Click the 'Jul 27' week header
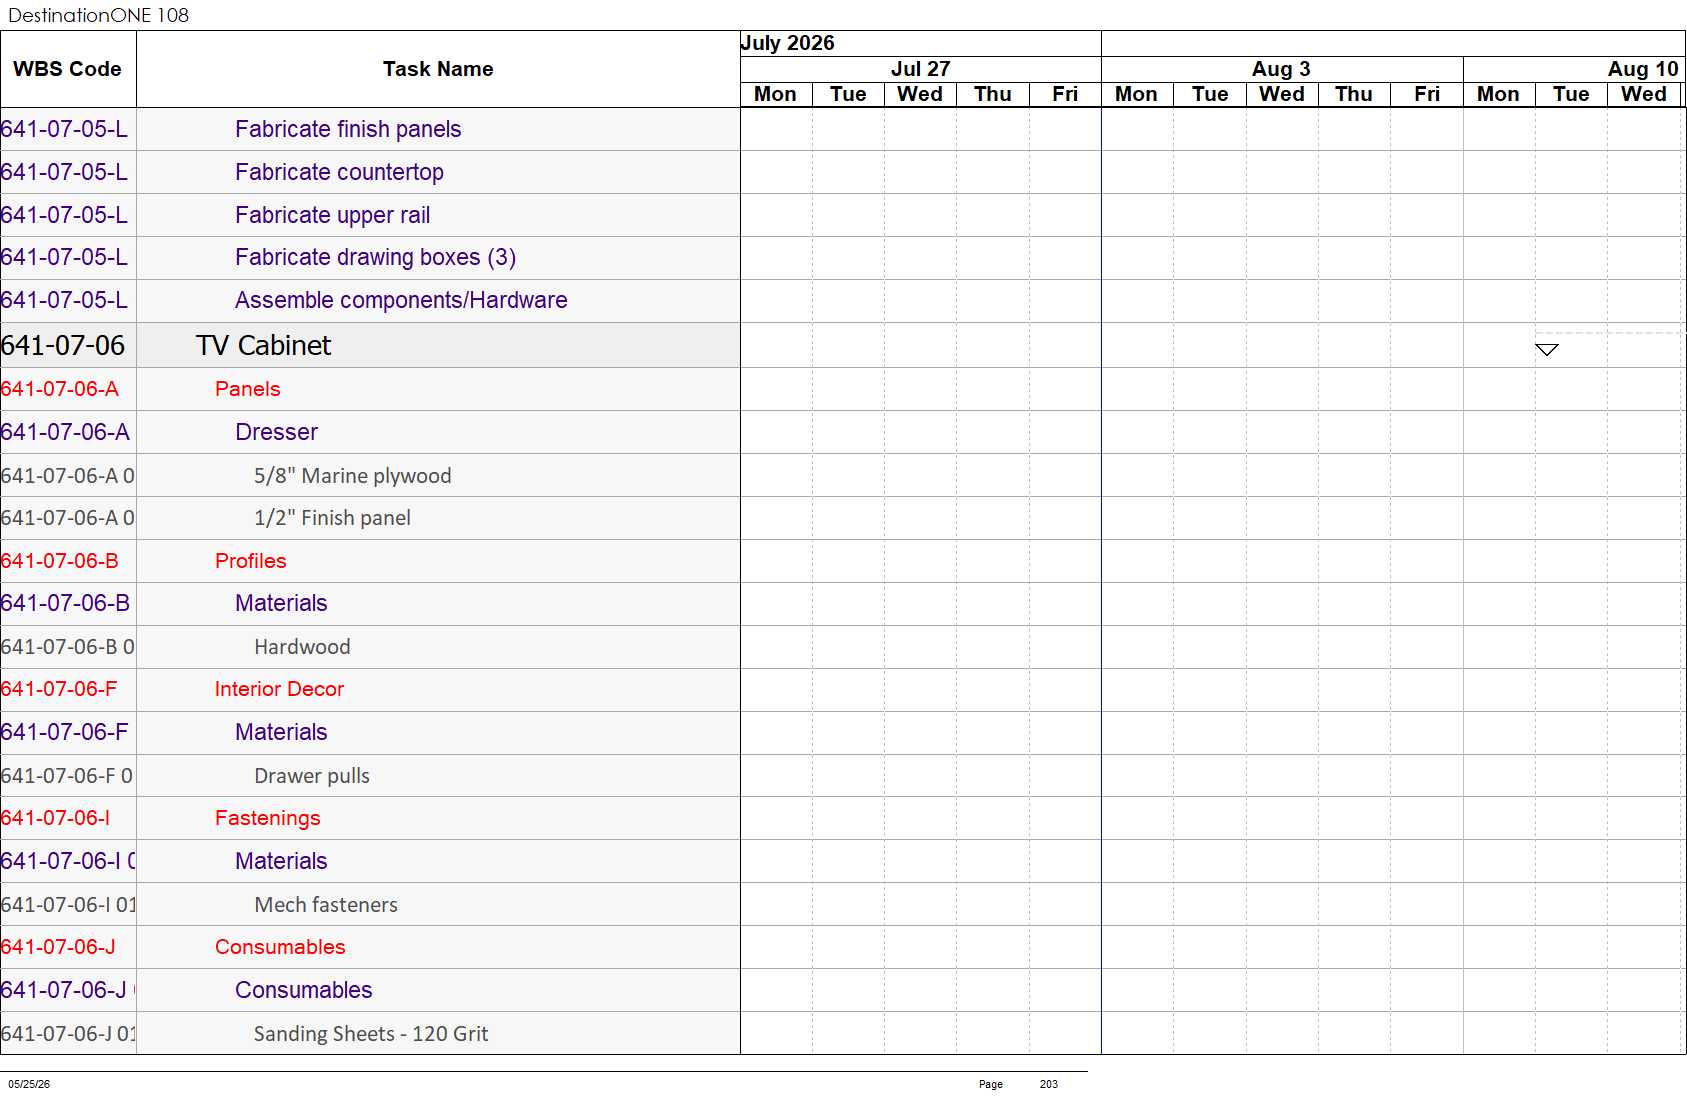 (920, 69)
